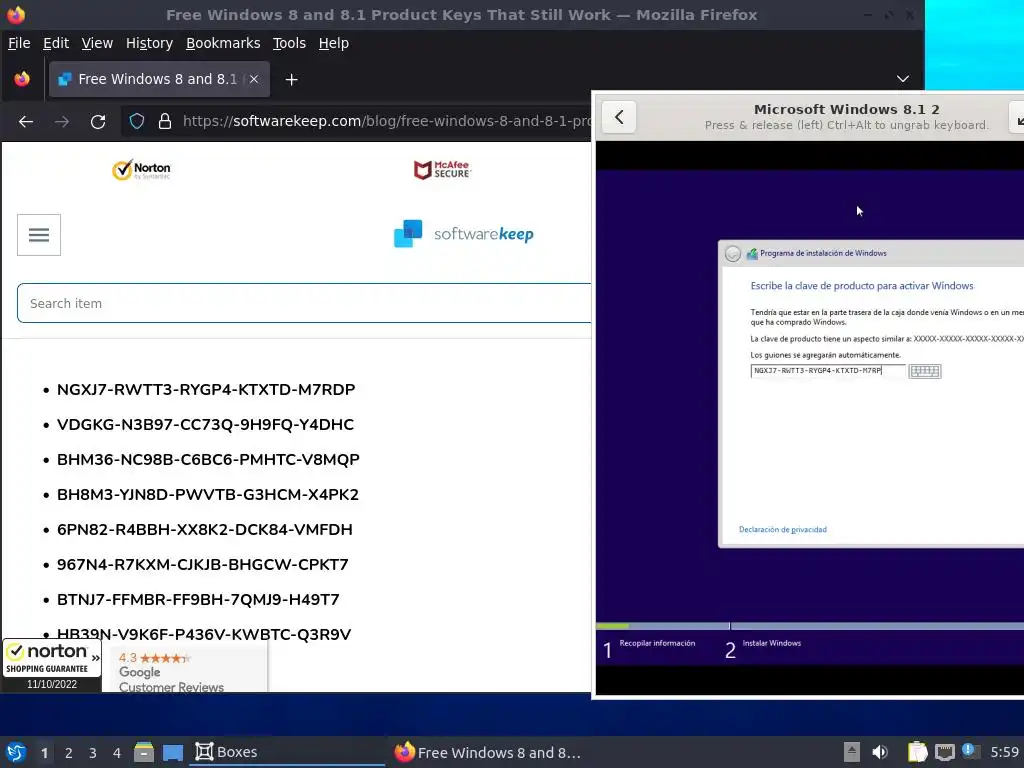Open the Tools menu

(x=289, y=43)
